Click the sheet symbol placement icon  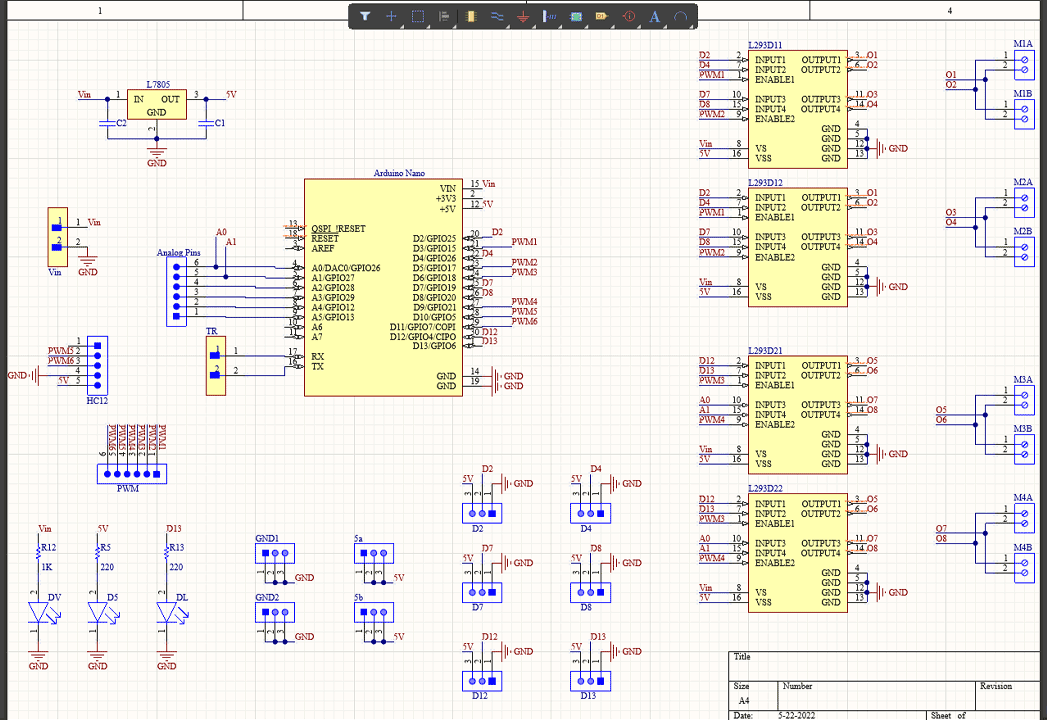[576, 16]
